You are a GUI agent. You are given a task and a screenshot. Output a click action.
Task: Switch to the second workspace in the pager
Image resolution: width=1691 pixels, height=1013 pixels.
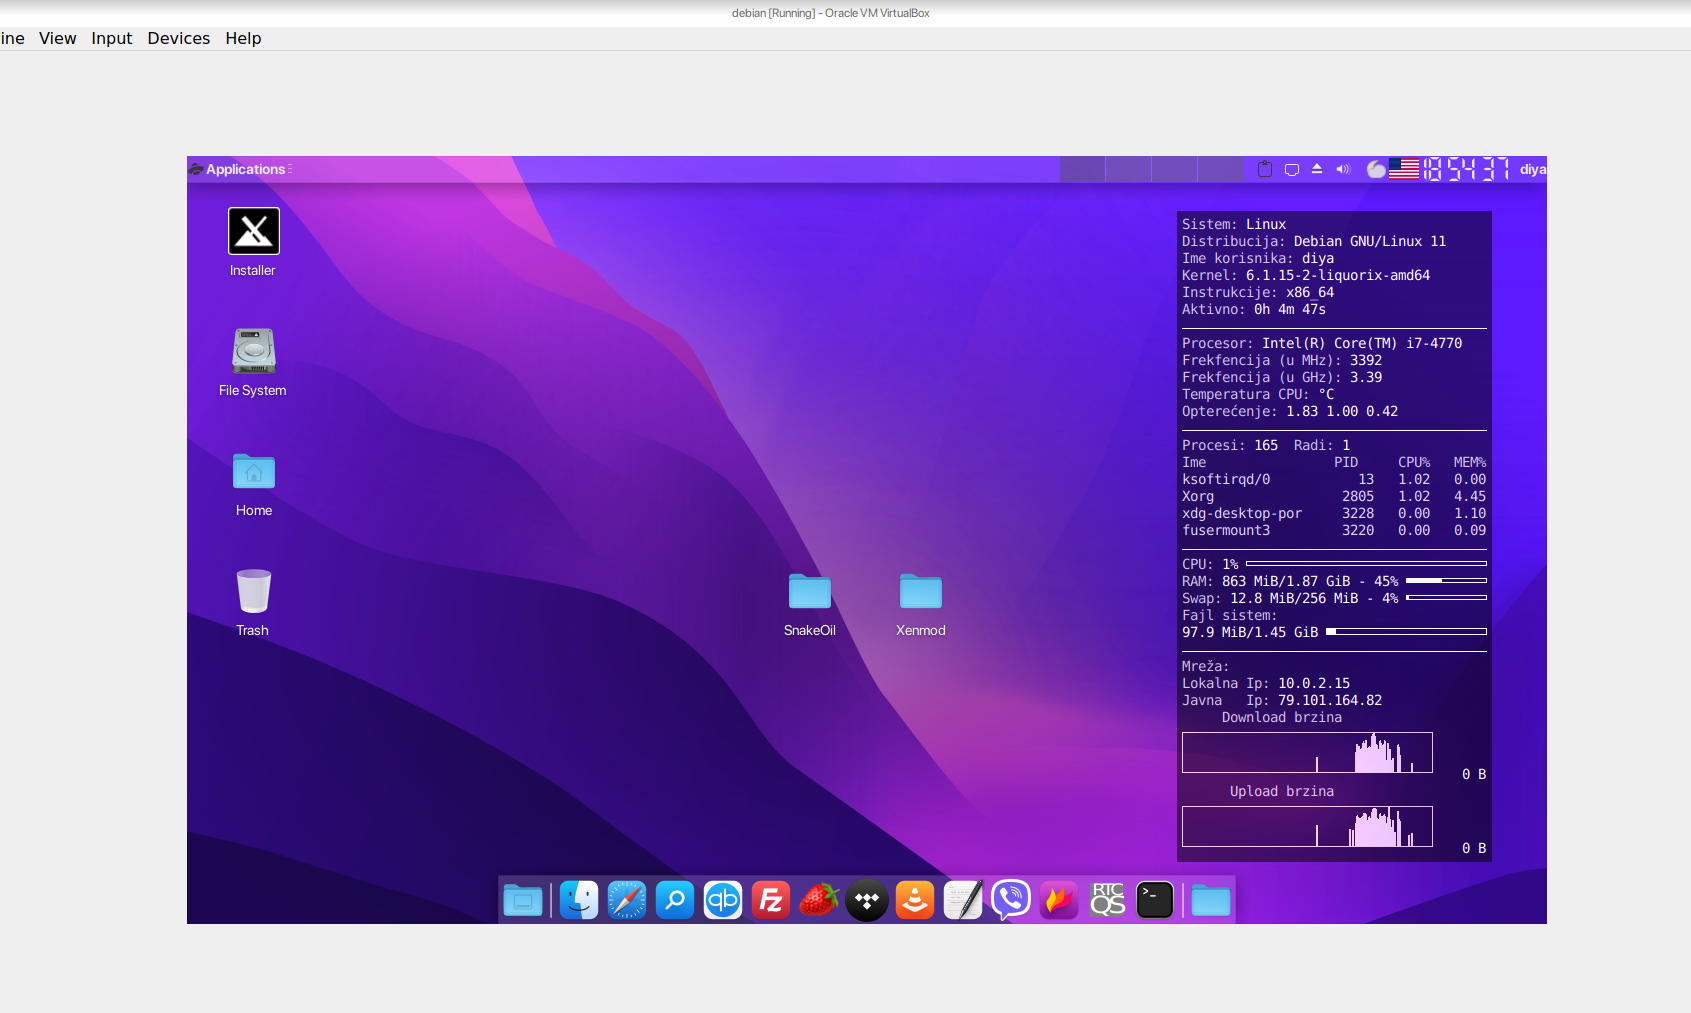click(1129, 169)
